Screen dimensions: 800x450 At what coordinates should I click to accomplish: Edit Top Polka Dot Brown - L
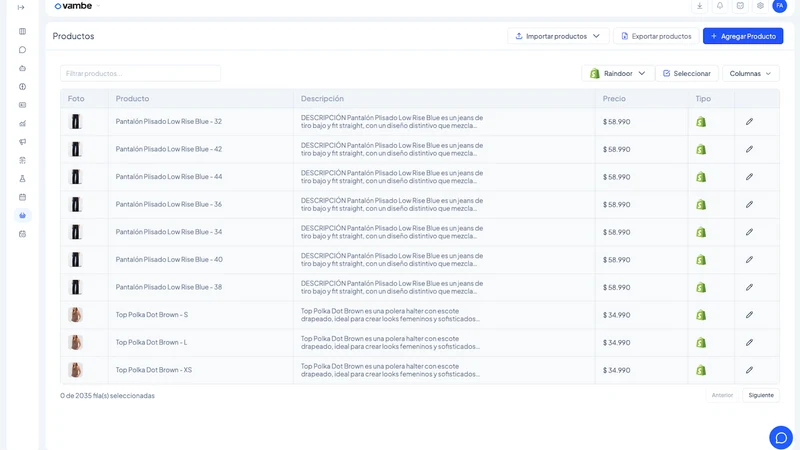pyautogui.click(x=749, y=342)
